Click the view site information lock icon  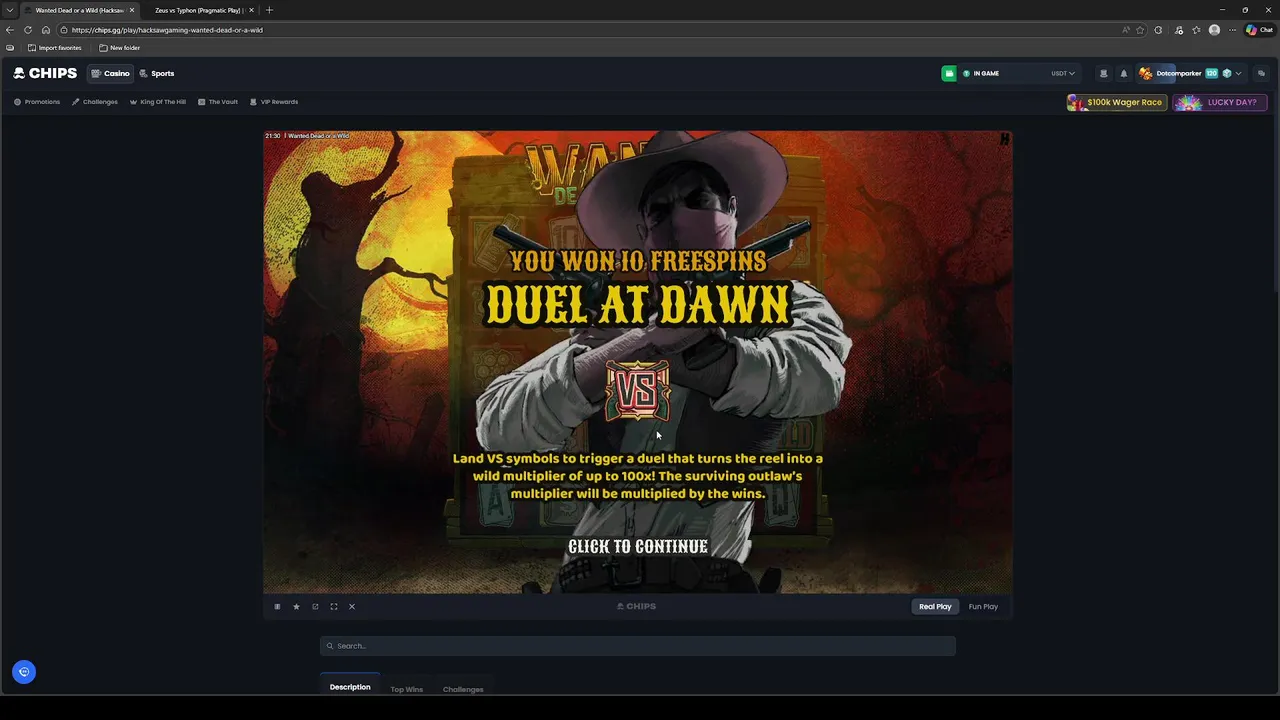pos(64,30)
